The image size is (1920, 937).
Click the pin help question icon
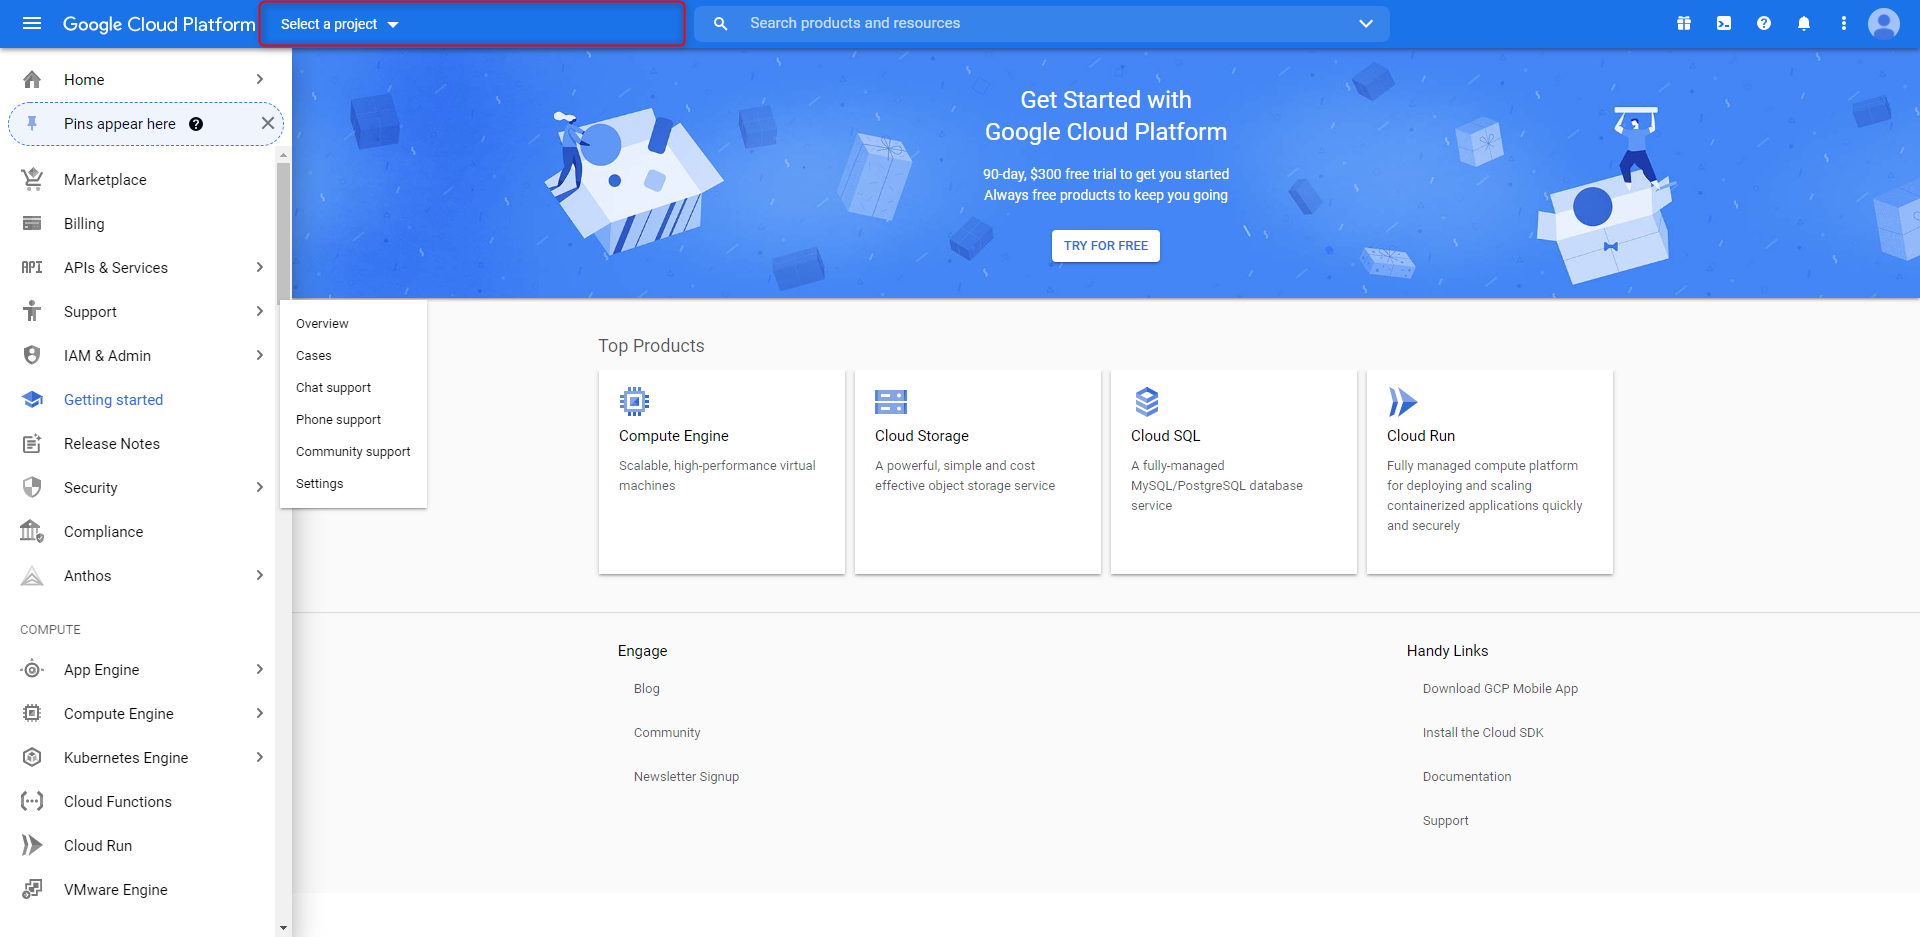point(196,124)
